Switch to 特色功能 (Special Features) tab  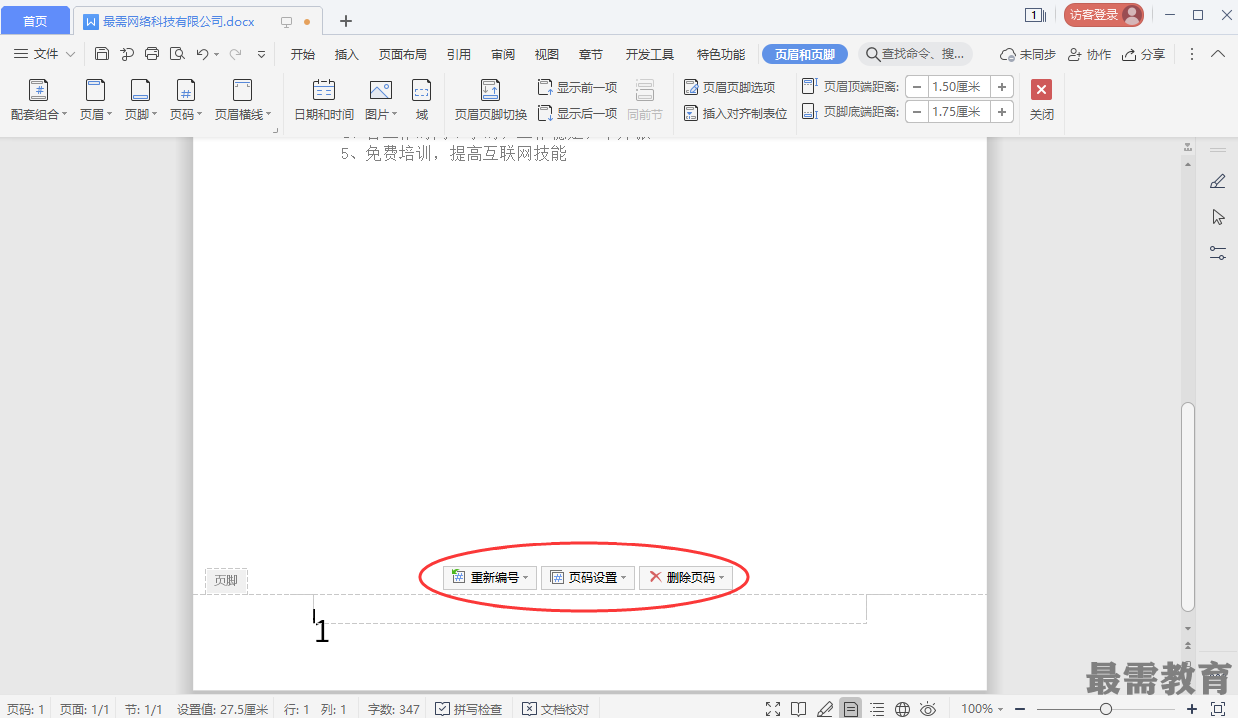coord(721,54)
